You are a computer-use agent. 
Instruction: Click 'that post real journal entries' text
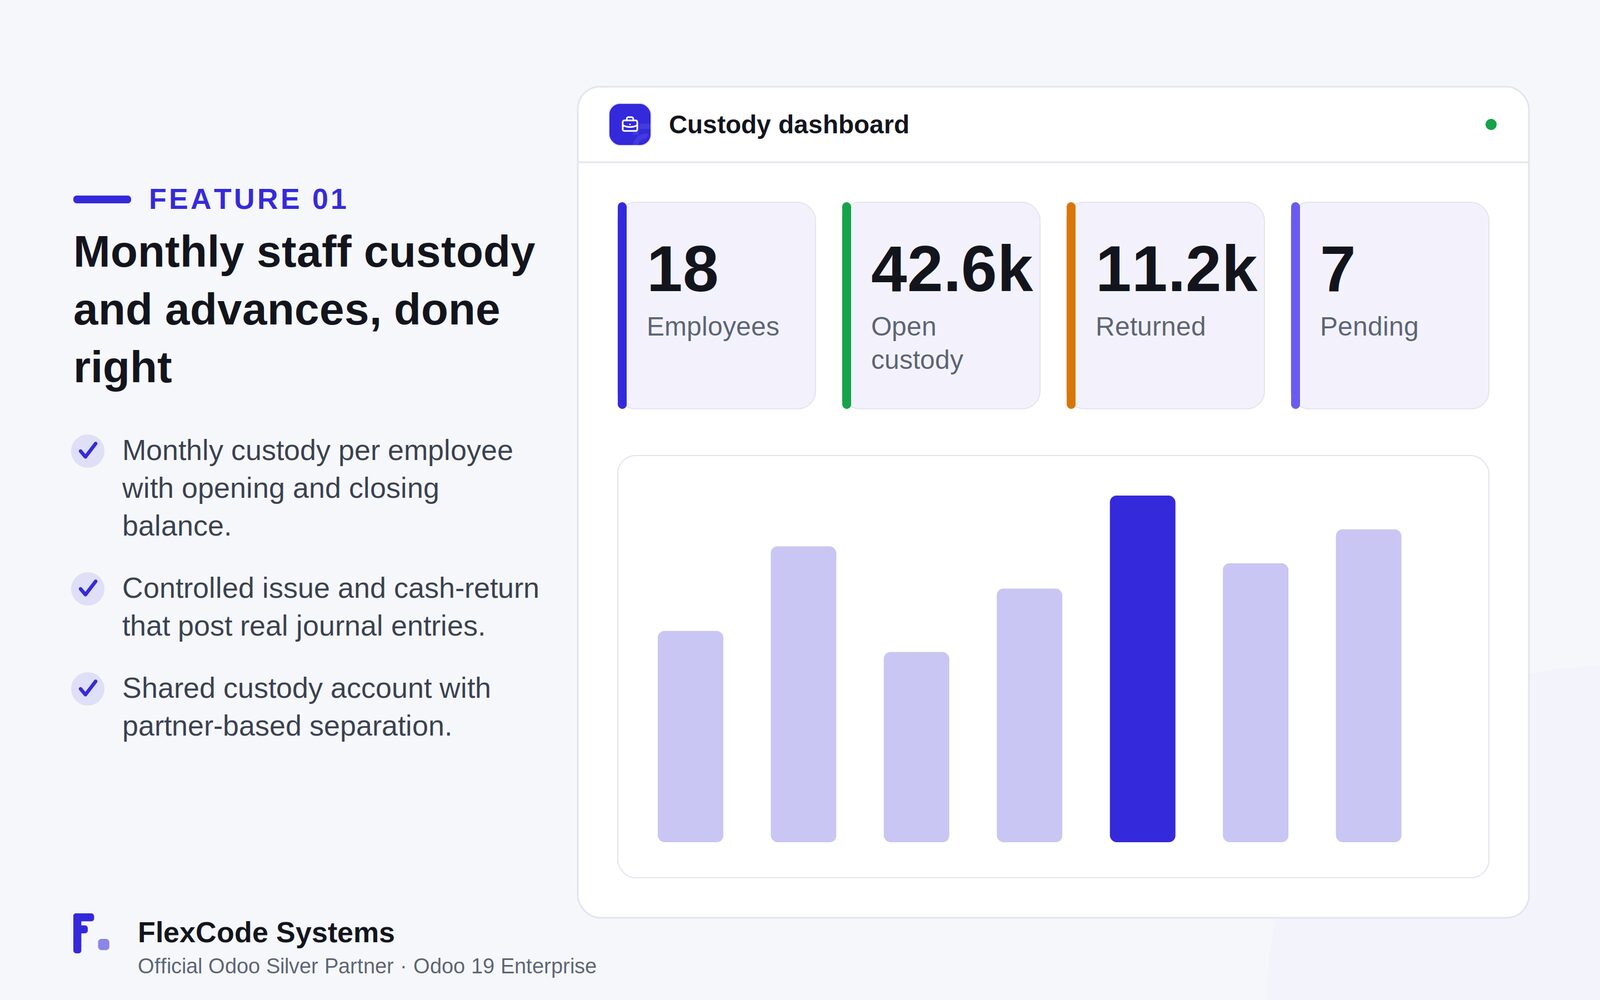tap(303, 627)
